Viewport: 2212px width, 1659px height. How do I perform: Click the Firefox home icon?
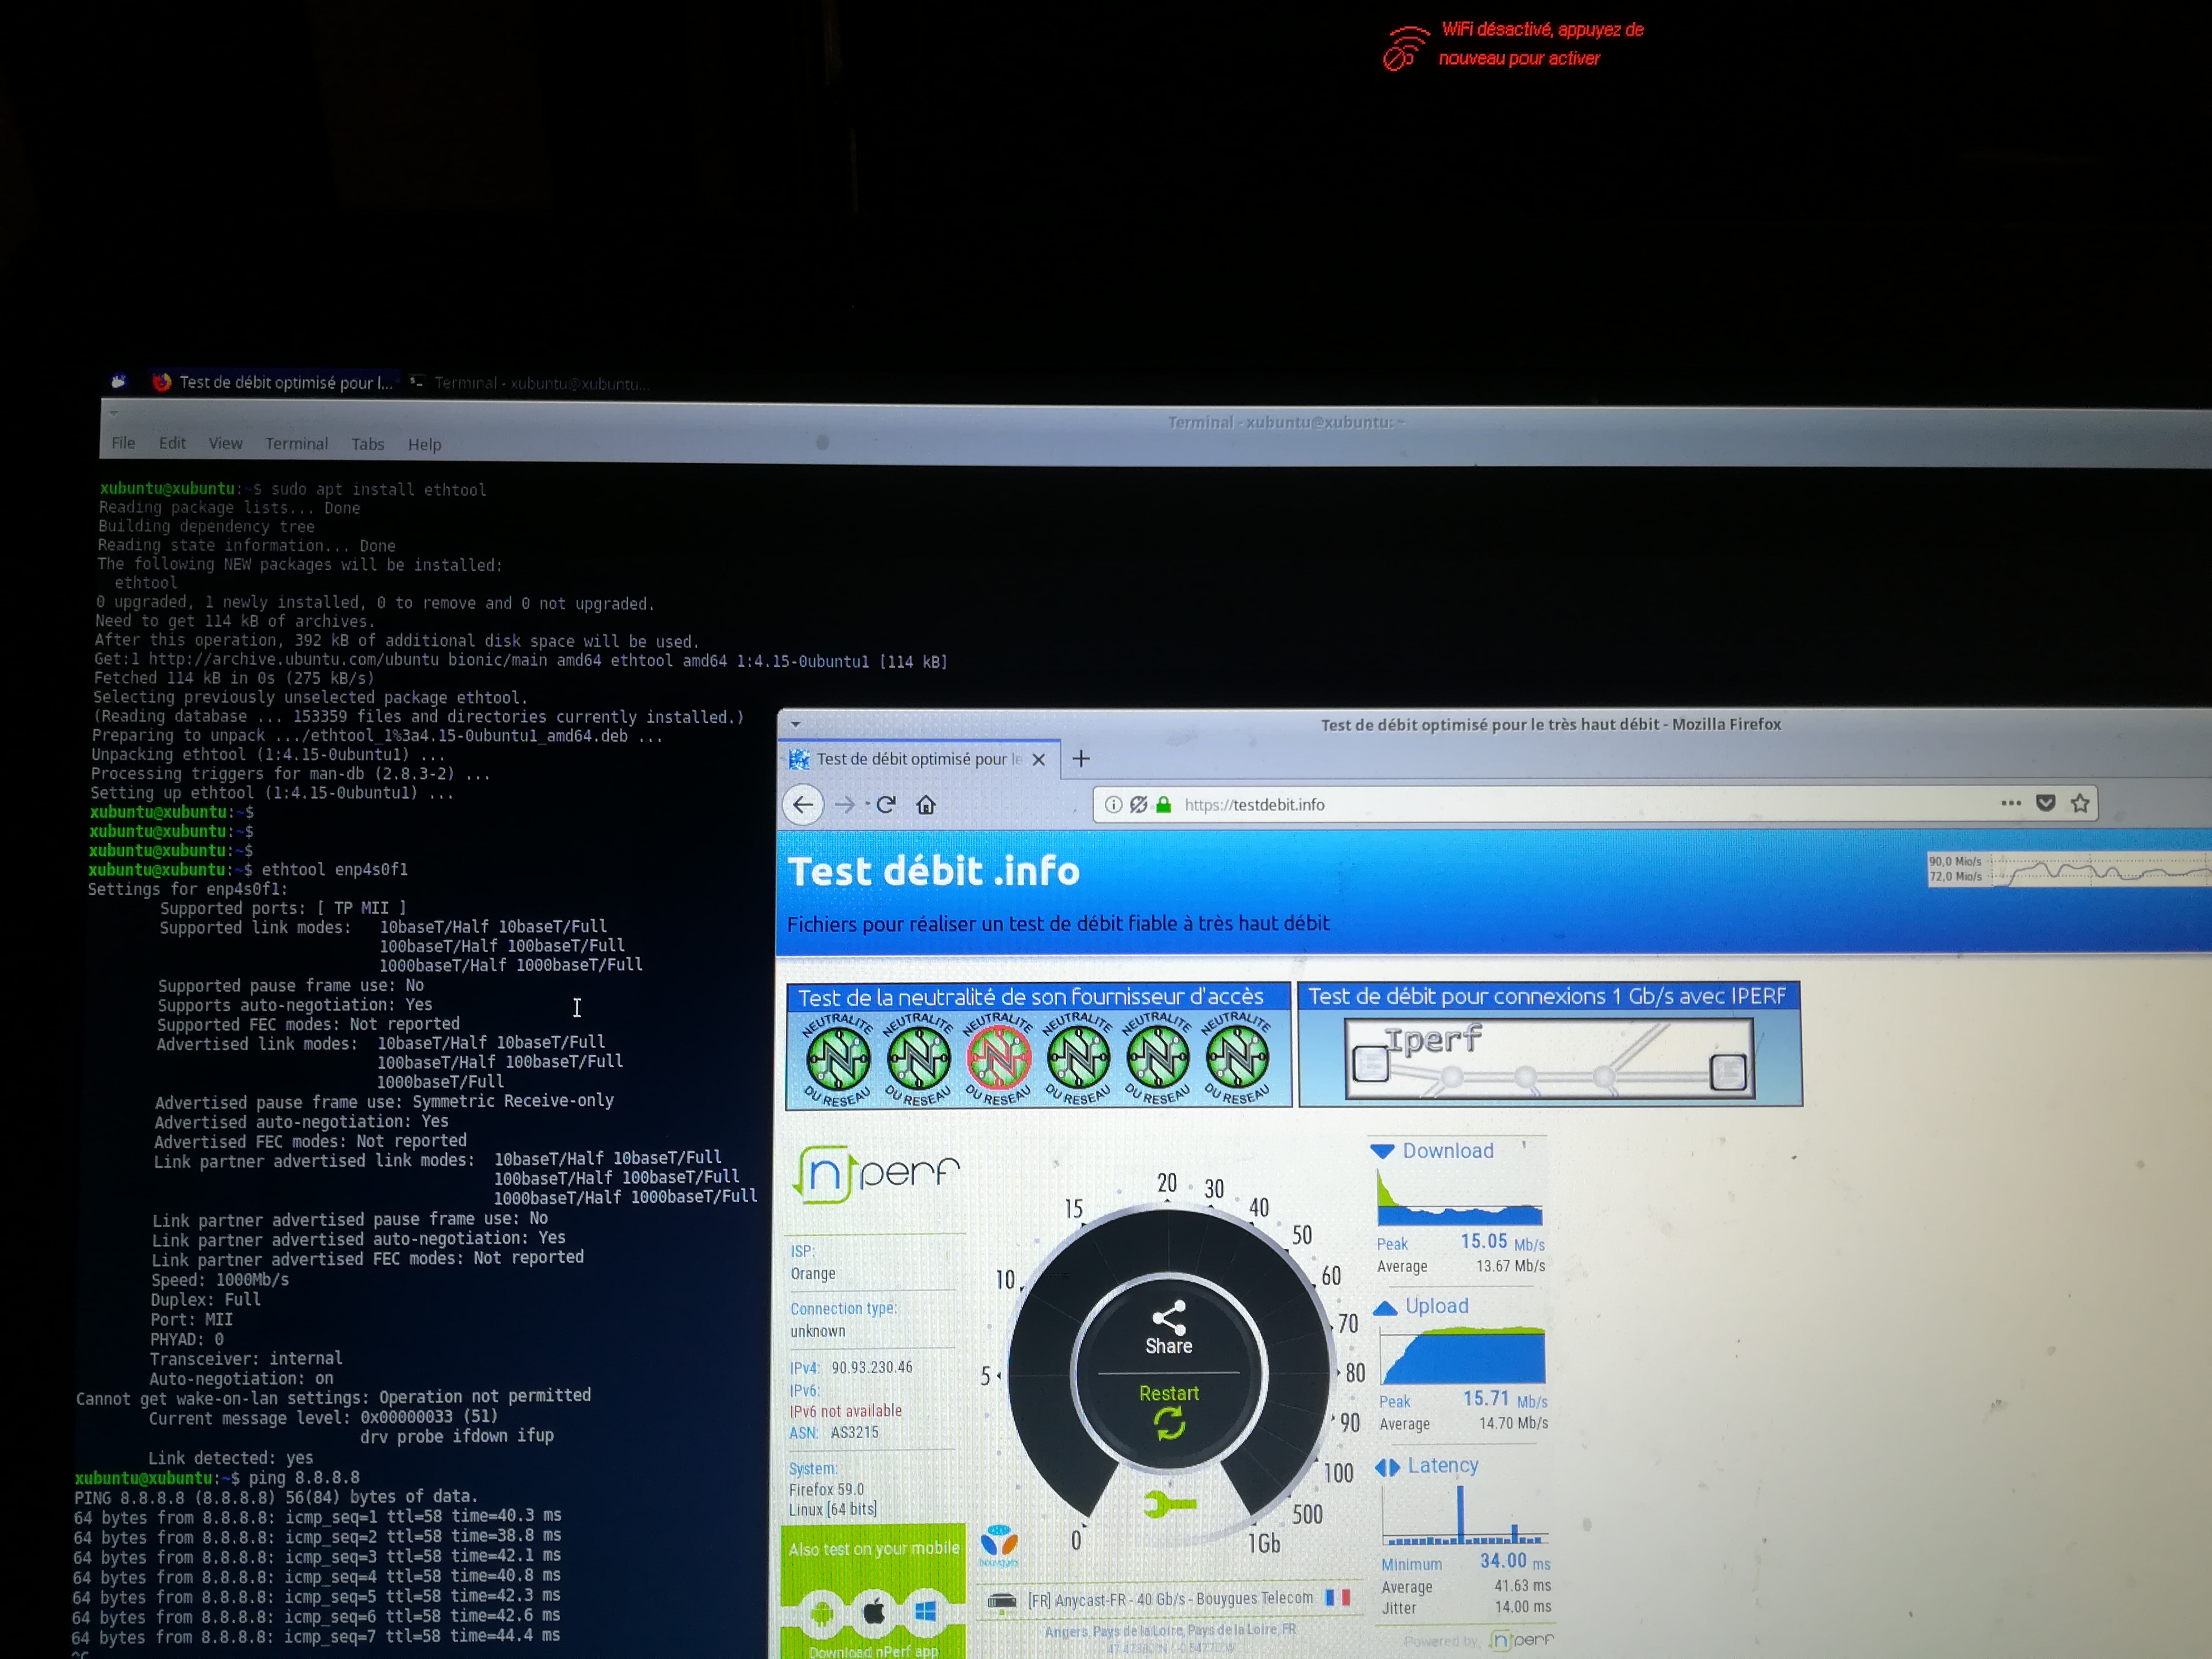(x=926, y=805)
